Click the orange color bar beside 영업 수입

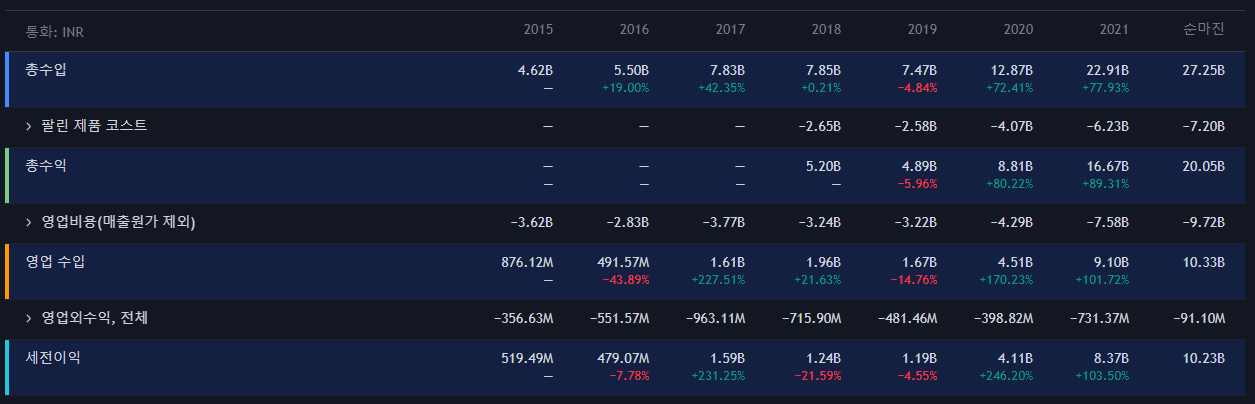click(x=7, y=271)
